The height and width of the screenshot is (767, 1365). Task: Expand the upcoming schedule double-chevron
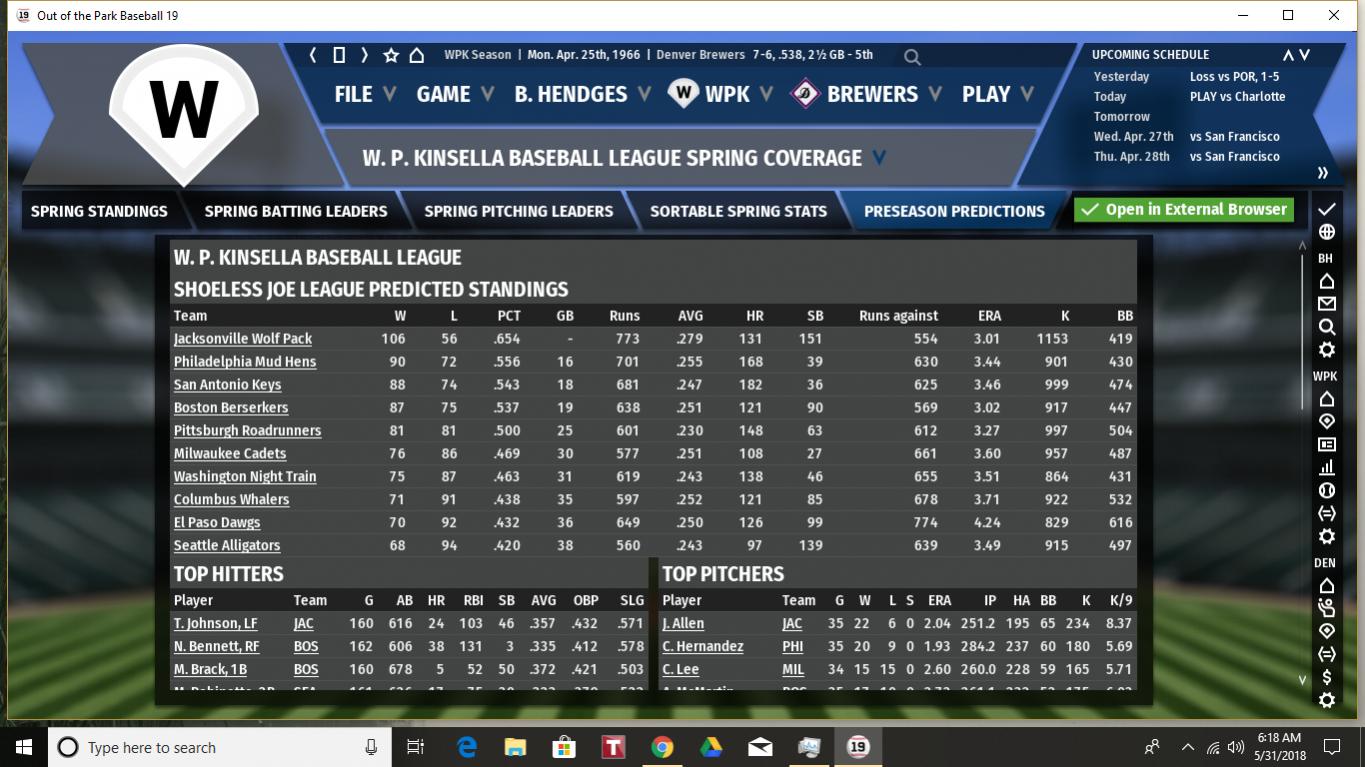click(1323, 173)
